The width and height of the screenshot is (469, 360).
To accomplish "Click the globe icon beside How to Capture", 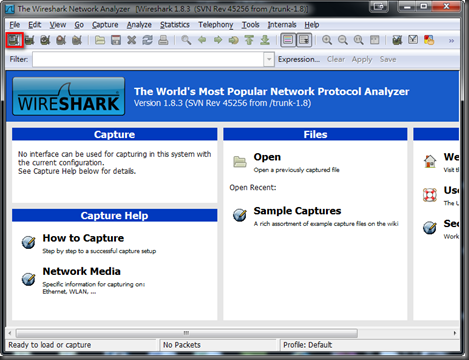I will (28, 242).
